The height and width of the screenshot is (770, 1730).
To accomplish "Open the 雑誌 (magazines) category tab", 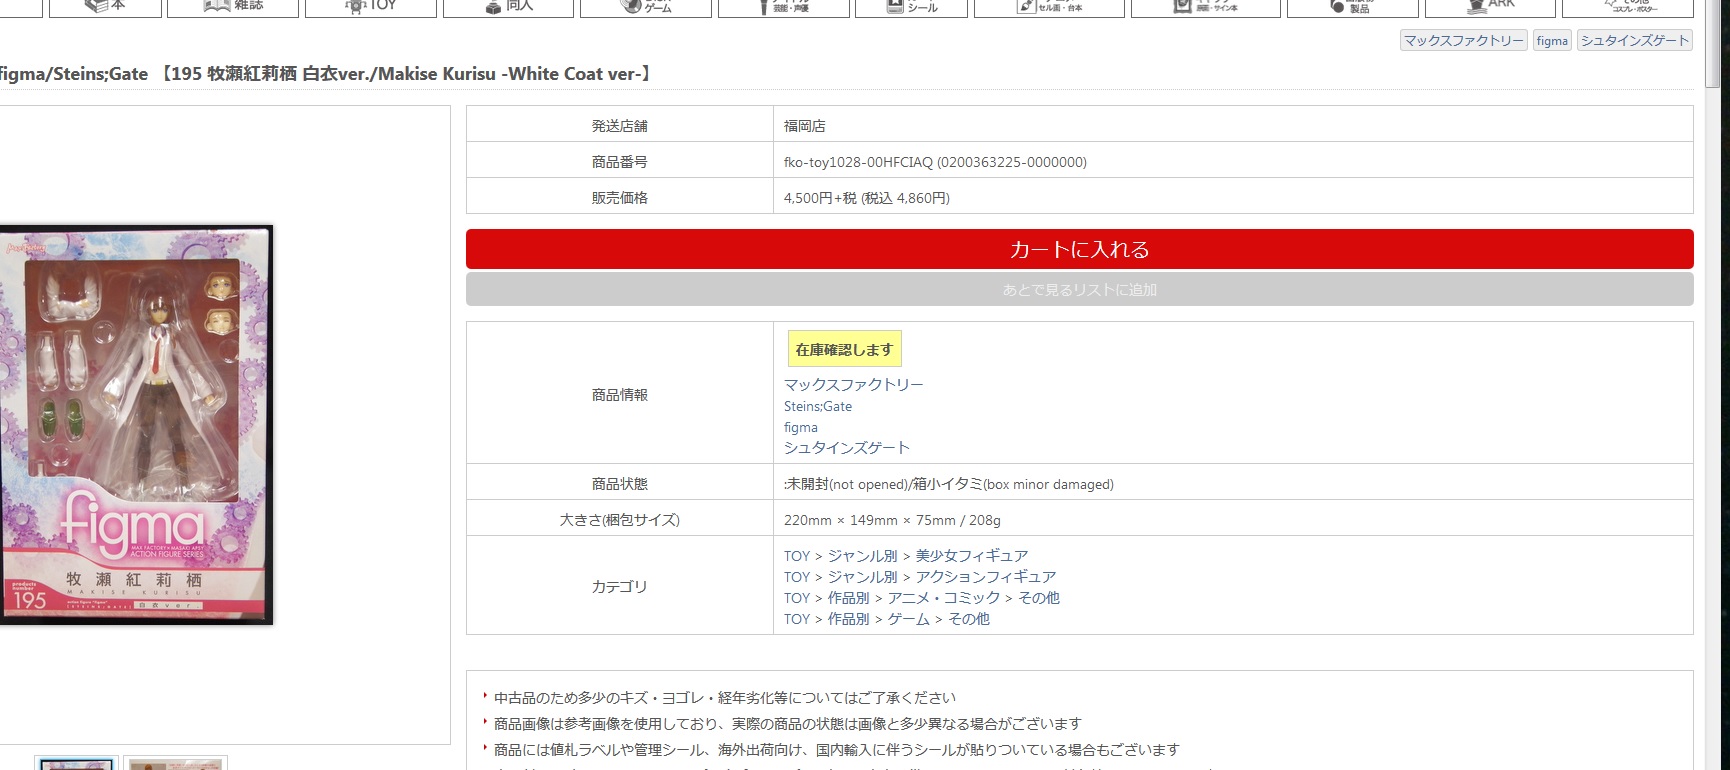I will point(233,8).
